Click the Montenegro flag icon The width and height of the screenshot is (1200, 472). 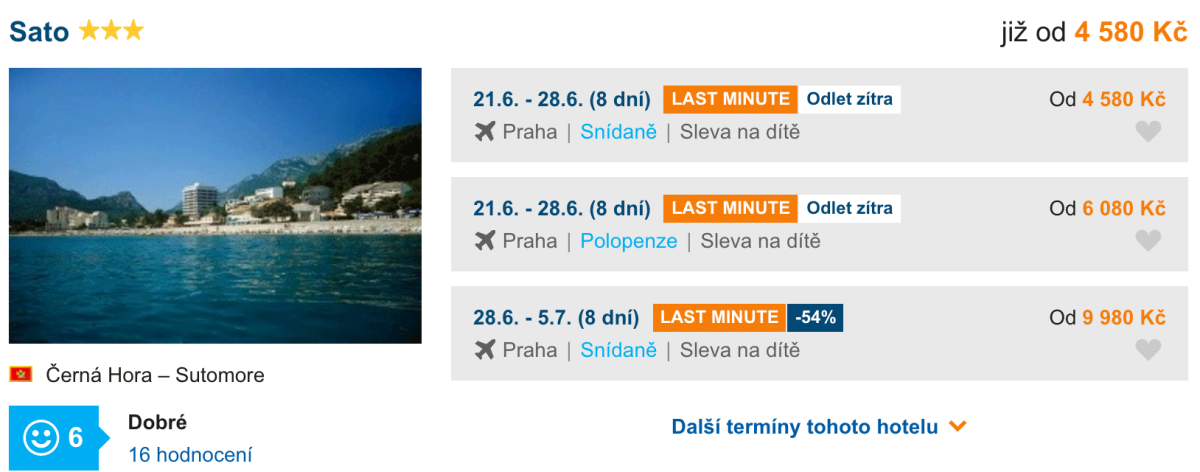click(x=21, y=375)
